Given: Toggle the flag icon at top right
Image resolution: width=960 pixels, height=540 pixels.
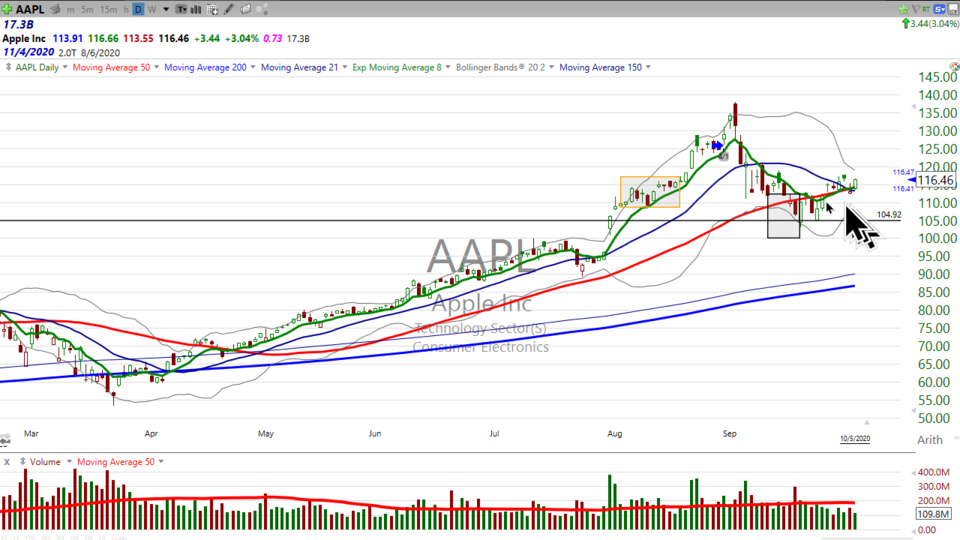Looking at the screenshot, I should 917,9.
